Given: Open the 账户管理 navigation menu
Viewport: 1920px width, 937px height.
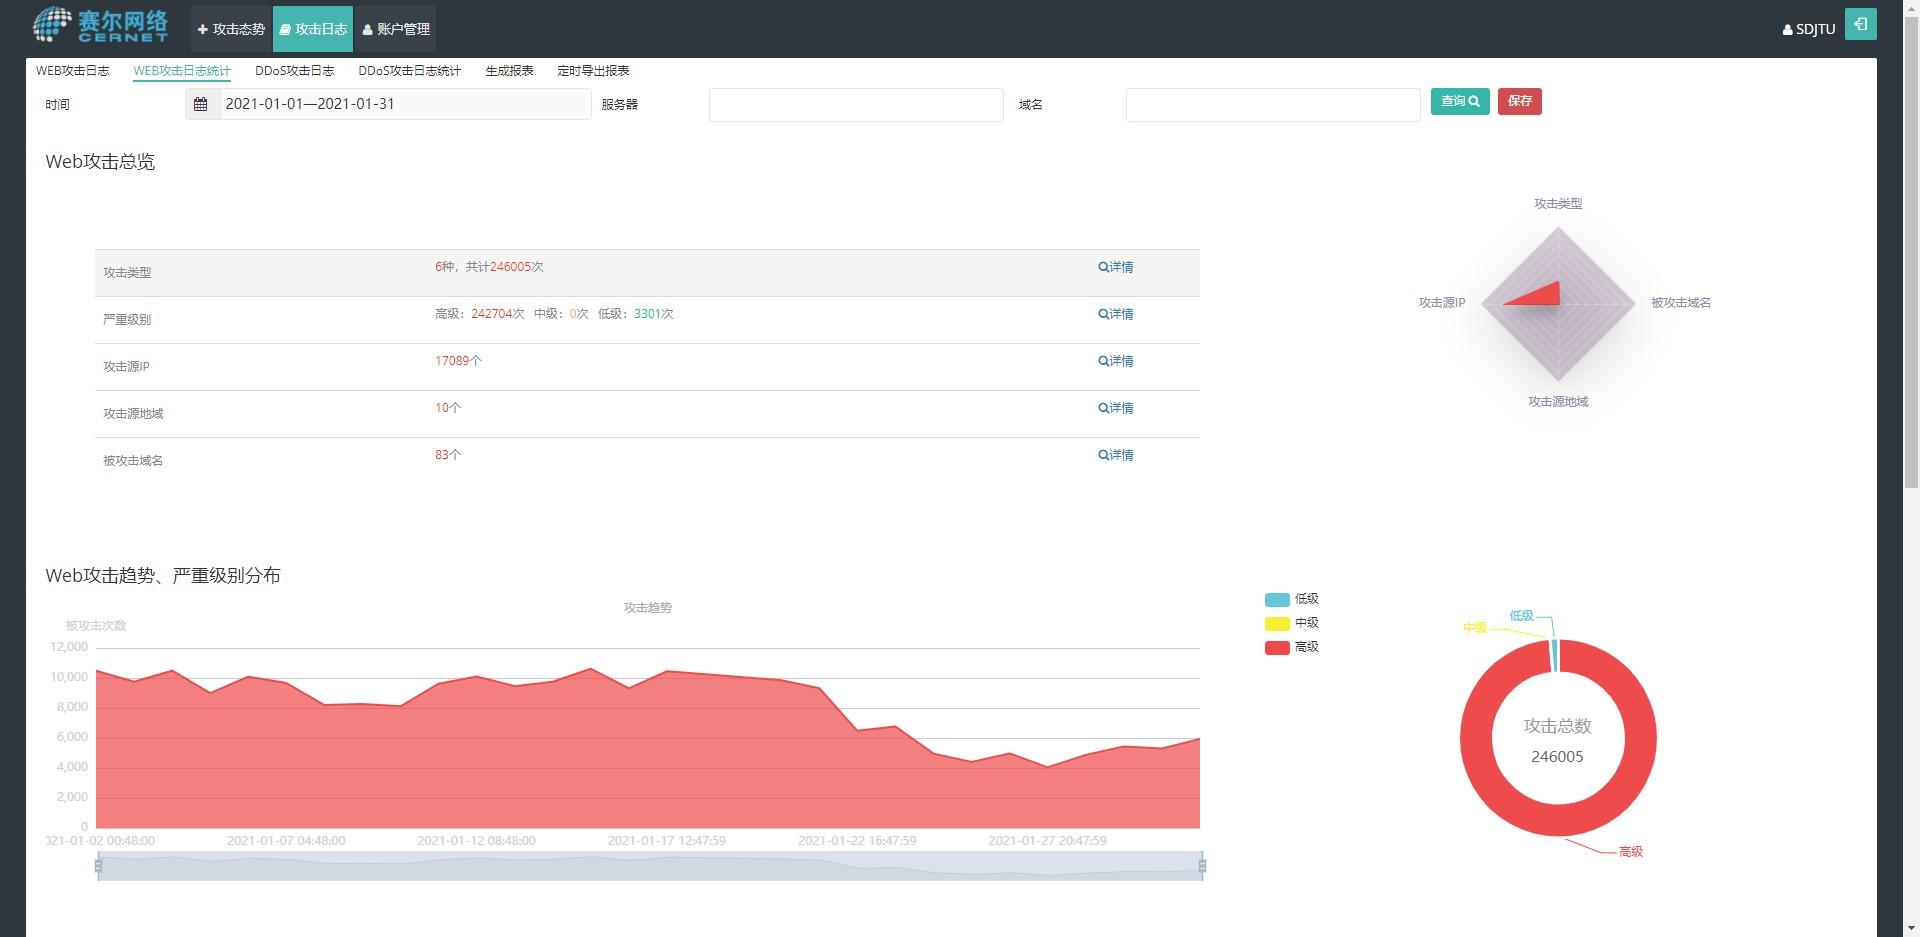Looking at the screenshot, I should [396, 29].
